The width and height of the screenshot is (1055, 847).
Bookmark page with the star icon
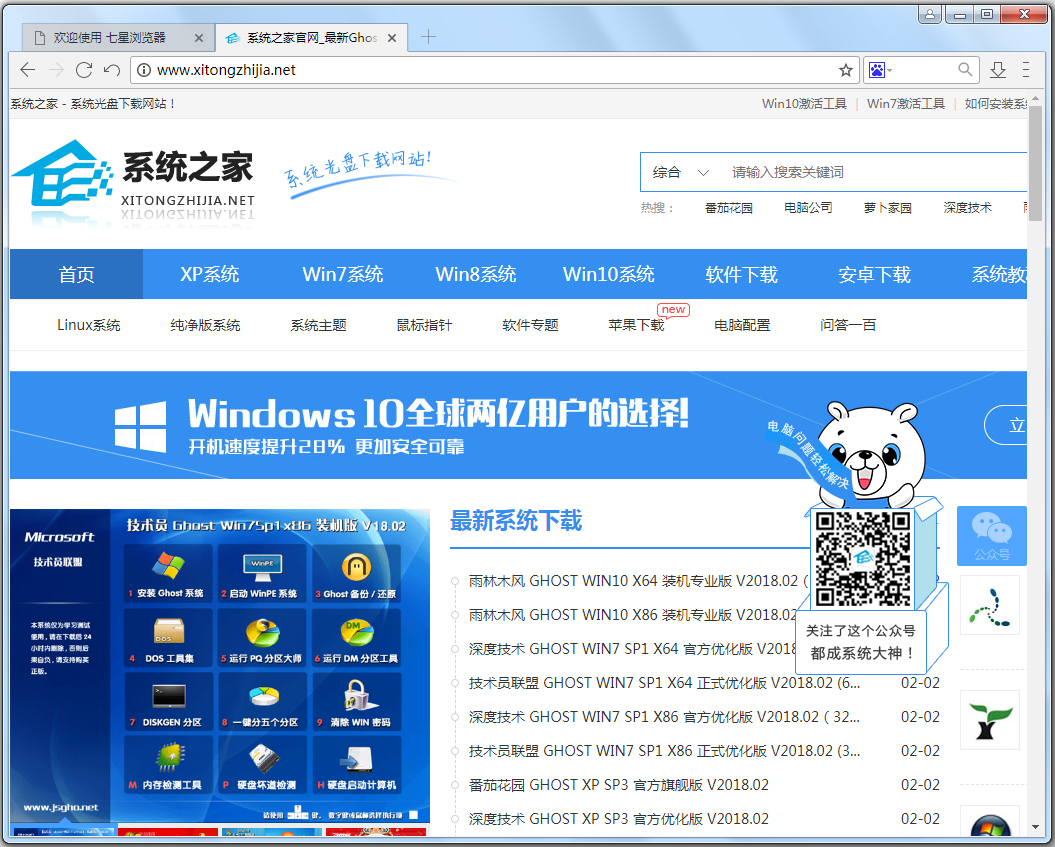click(846, 70)
